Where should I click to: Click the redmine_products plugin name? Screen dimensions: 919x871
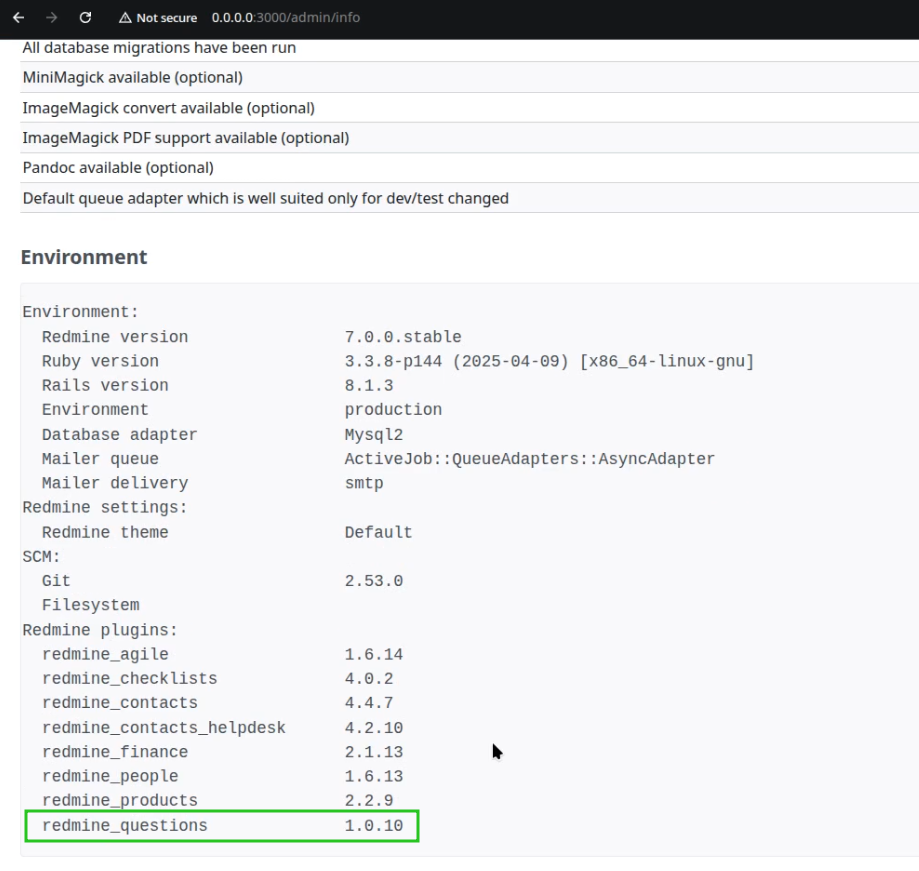coord(120,800)
